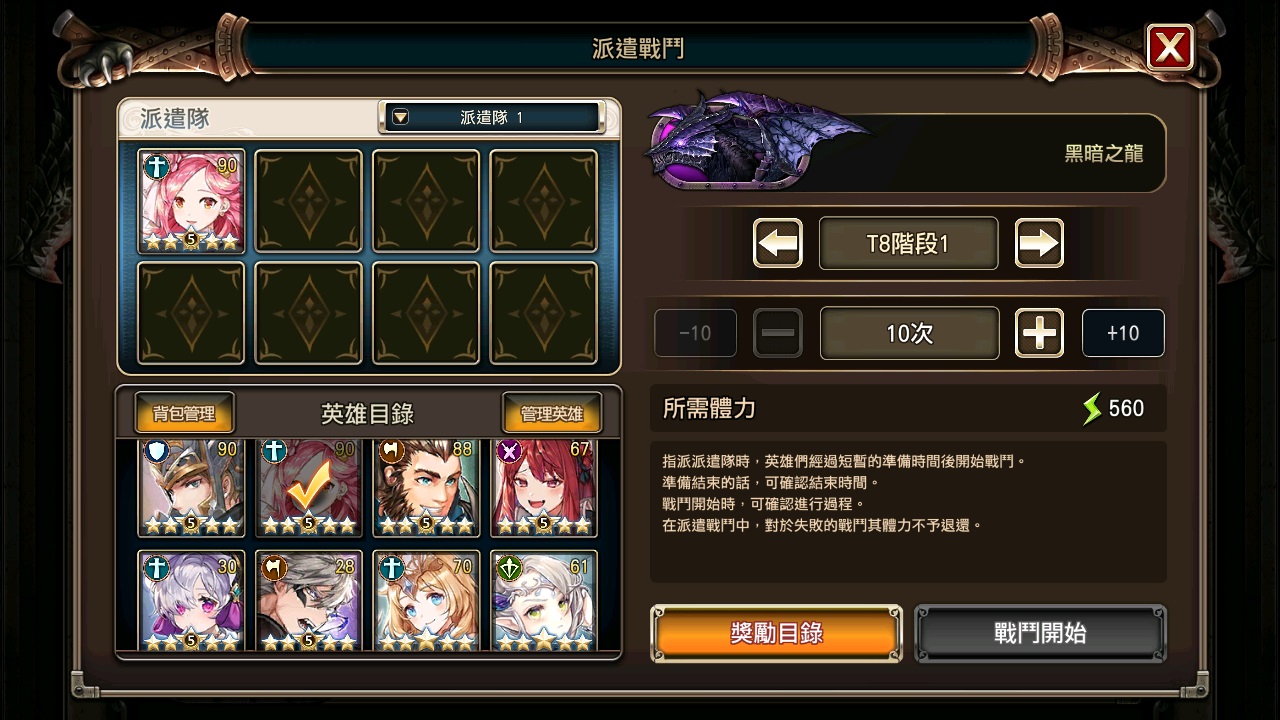Open the 派遣隊 1 dropdown
1280x720 pixels.
491,117
